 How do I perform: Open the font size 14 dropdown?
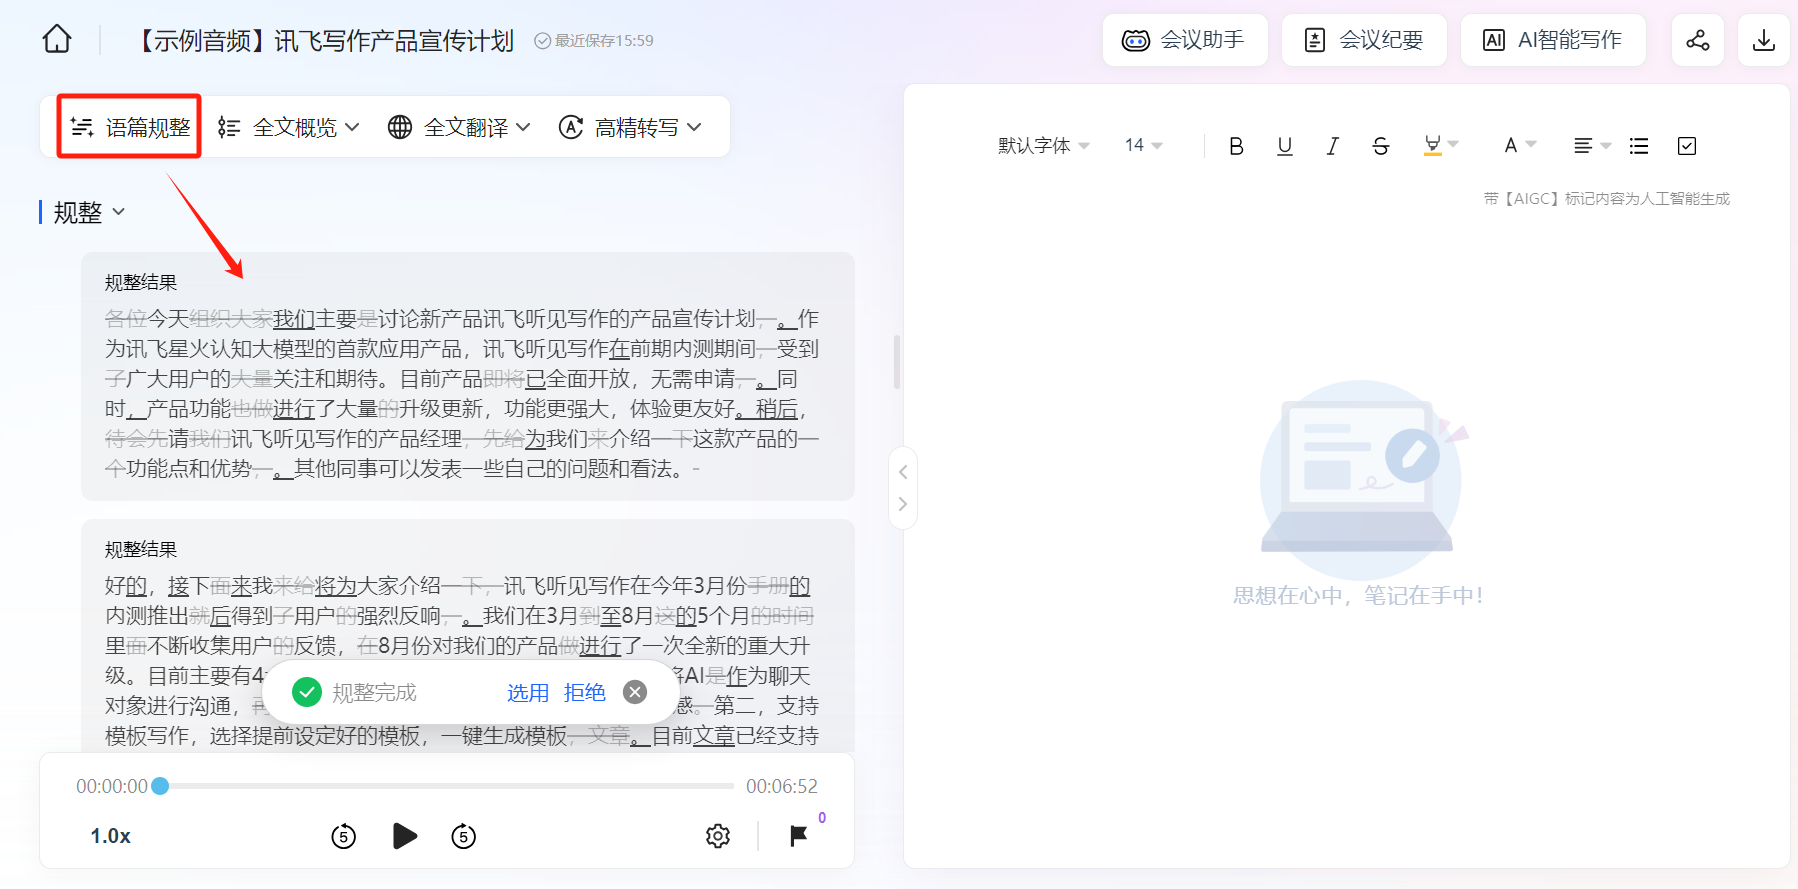tap(1143, 146)
